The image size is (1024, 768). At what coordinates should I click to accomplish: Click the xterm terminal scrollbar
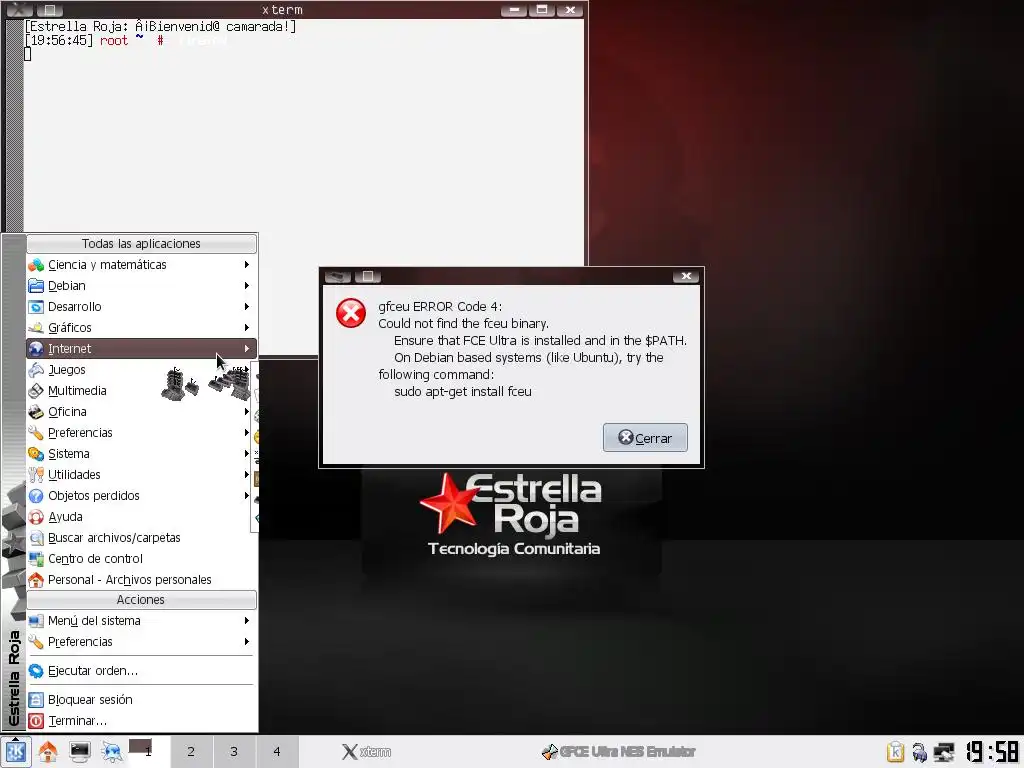click(14, 124)
